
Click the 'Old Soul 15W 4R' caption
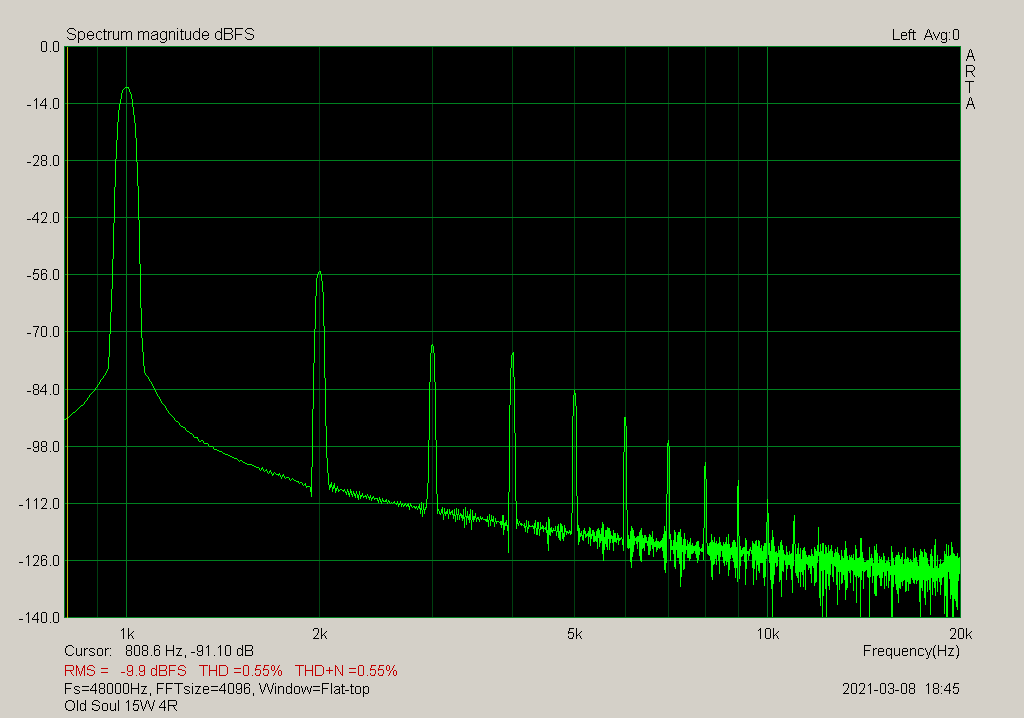tap(121, 706)
